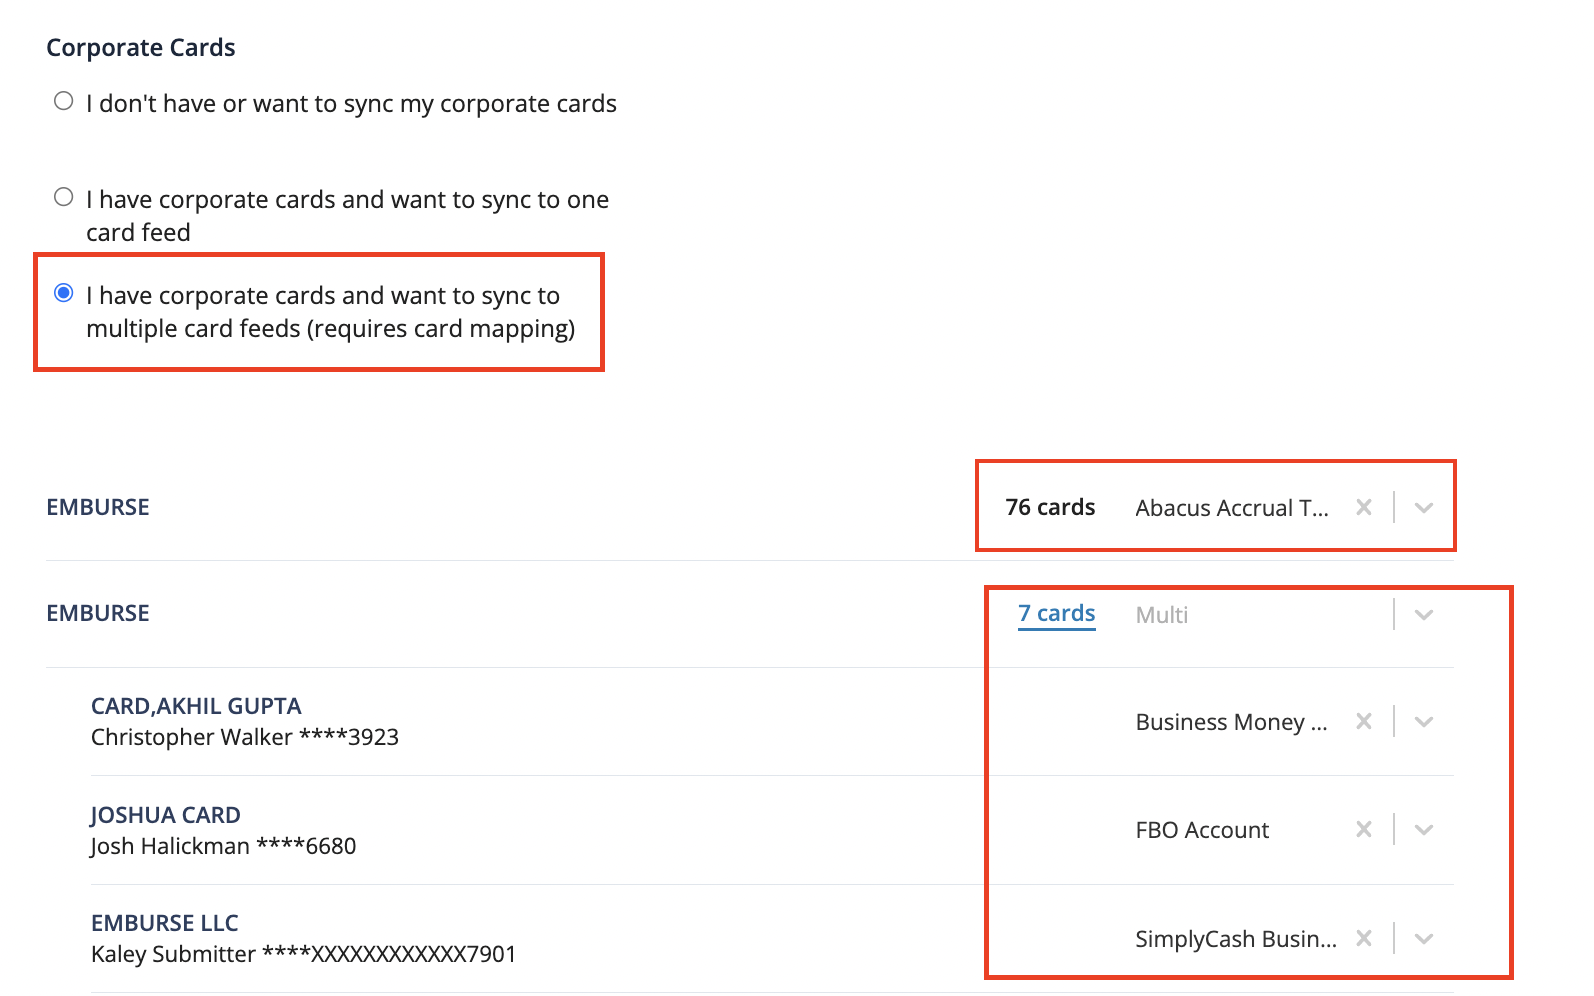The height and width of the screenshot is (996, 1594).
Task: Select the first EMBURSE feed row
Action: [97, 507]
